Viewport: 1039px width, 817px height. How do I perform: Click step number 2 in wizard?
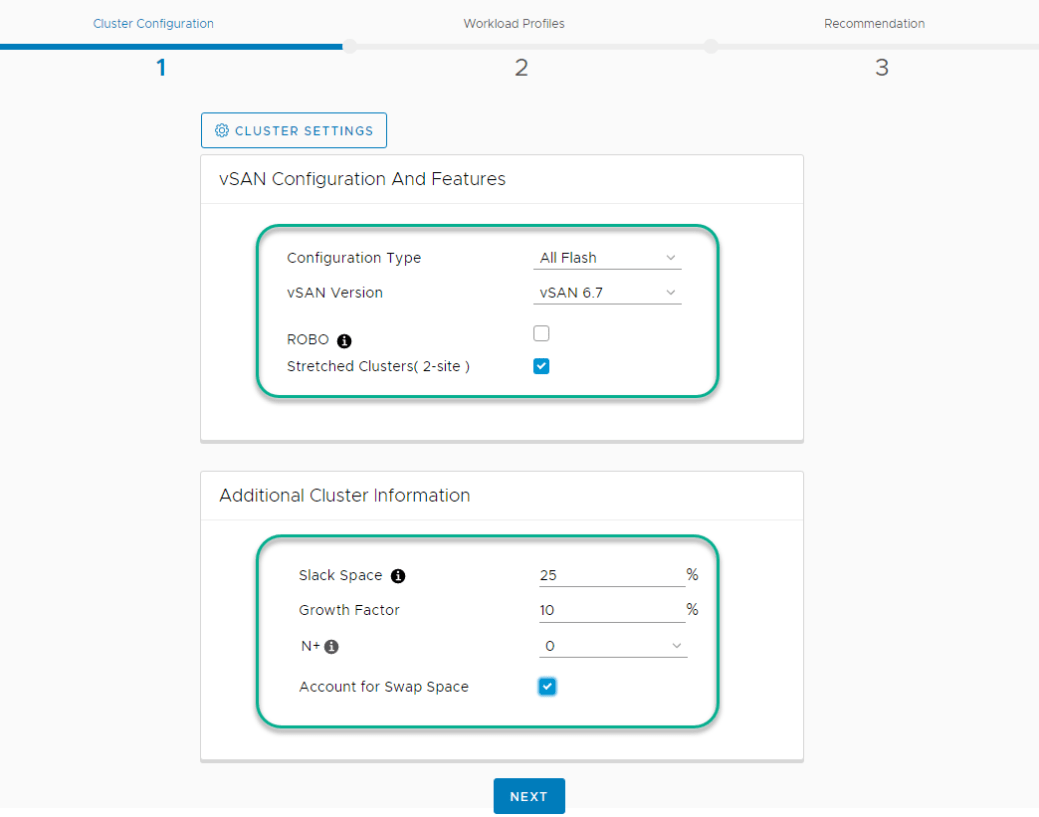pos(521,68)
